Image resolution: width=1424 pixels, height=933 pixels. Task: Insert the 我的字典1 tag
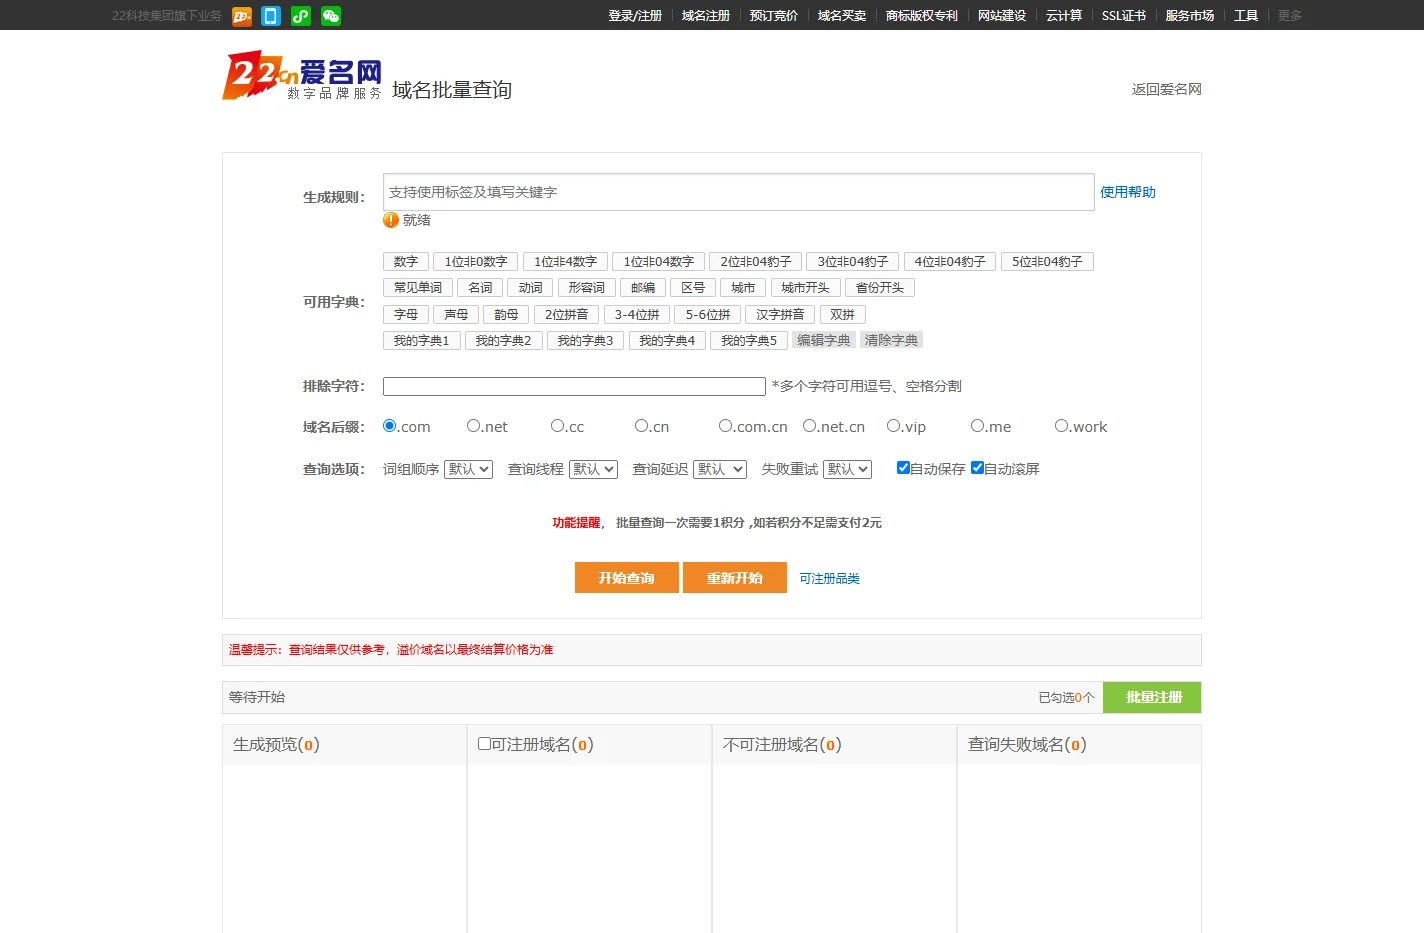[421, 340]
